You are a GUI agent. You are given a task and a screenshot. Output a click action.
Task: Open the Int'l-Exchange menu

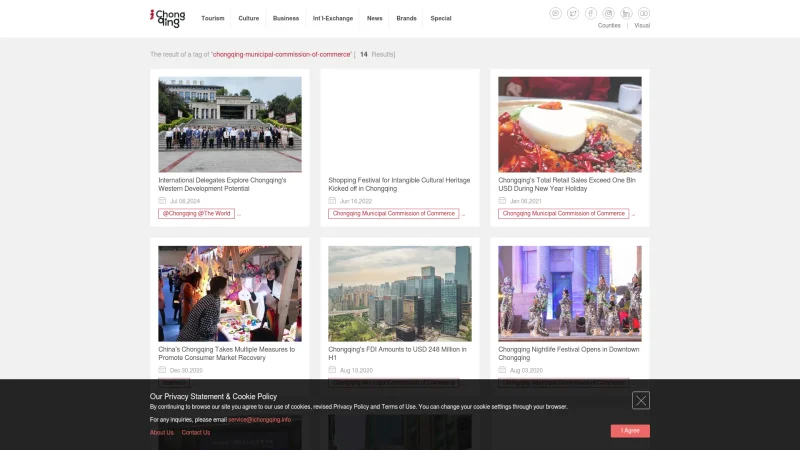click(333, 18)
